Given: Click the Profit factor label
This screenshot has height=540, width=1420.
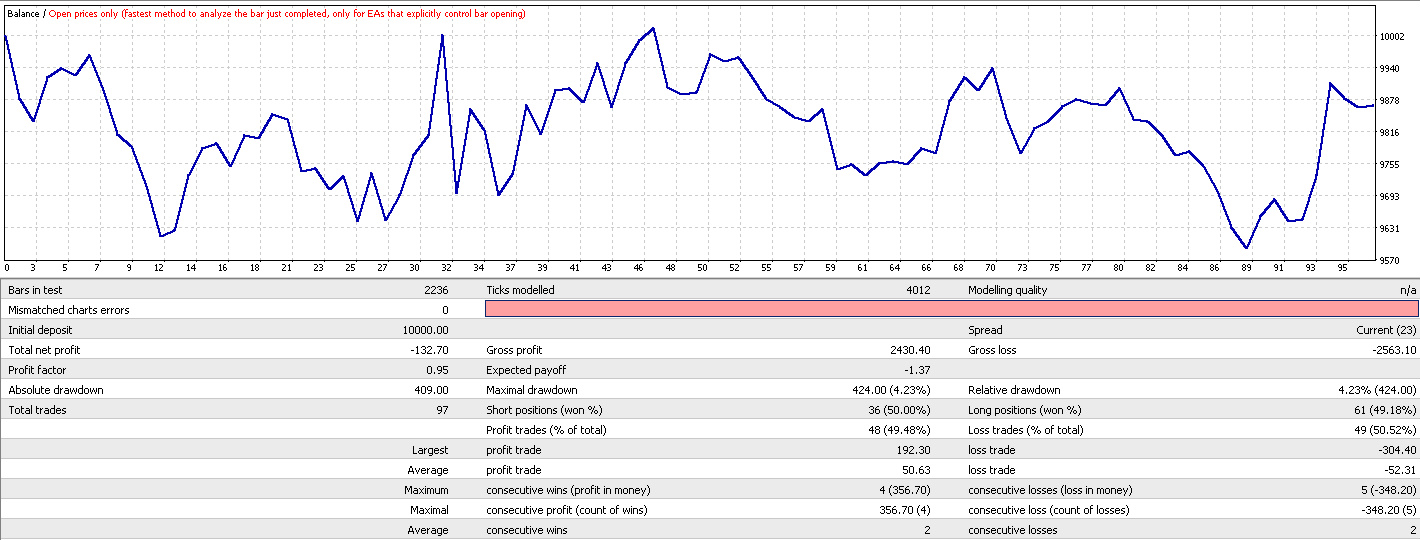Looking at the screenshot, I should [x=37, y=370].
